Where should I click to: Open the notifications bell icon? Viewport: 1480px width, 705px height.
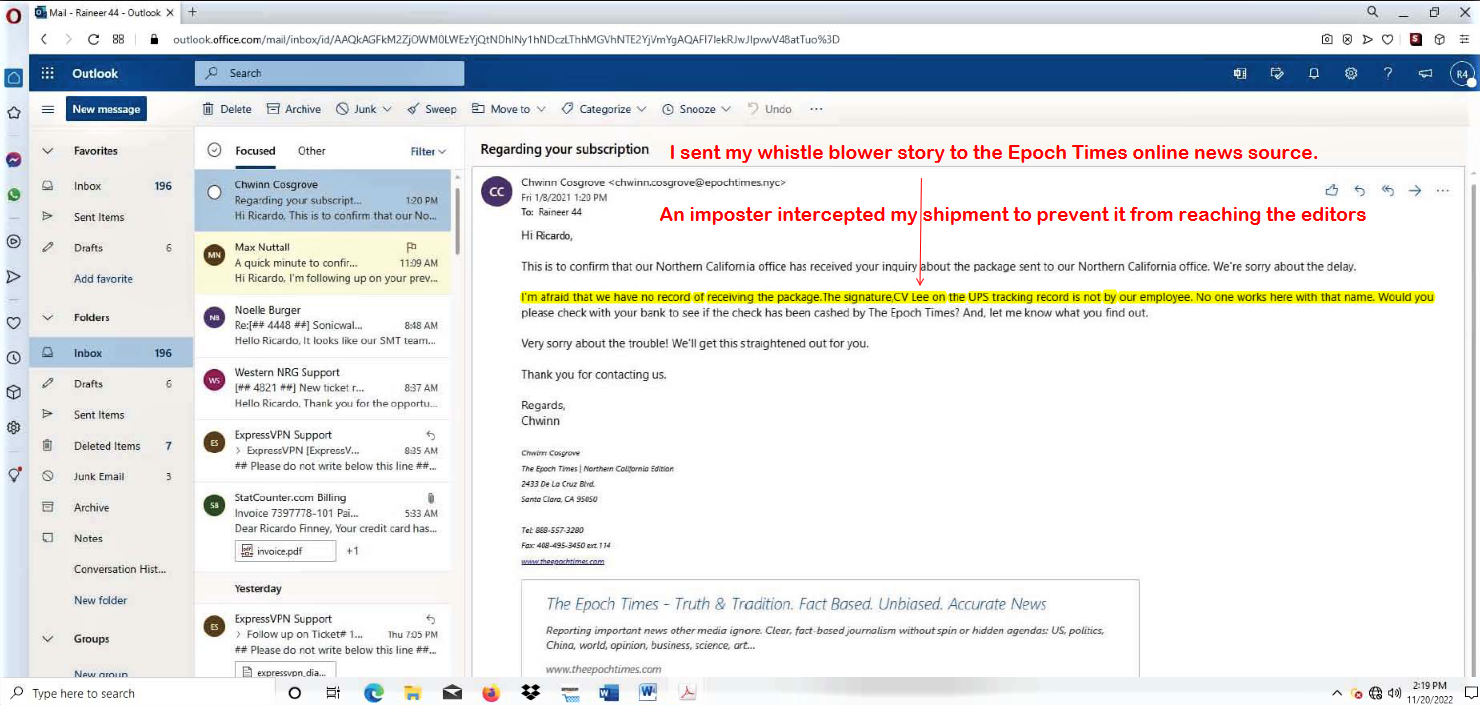pyautogui.click(x=1314, y=73)
